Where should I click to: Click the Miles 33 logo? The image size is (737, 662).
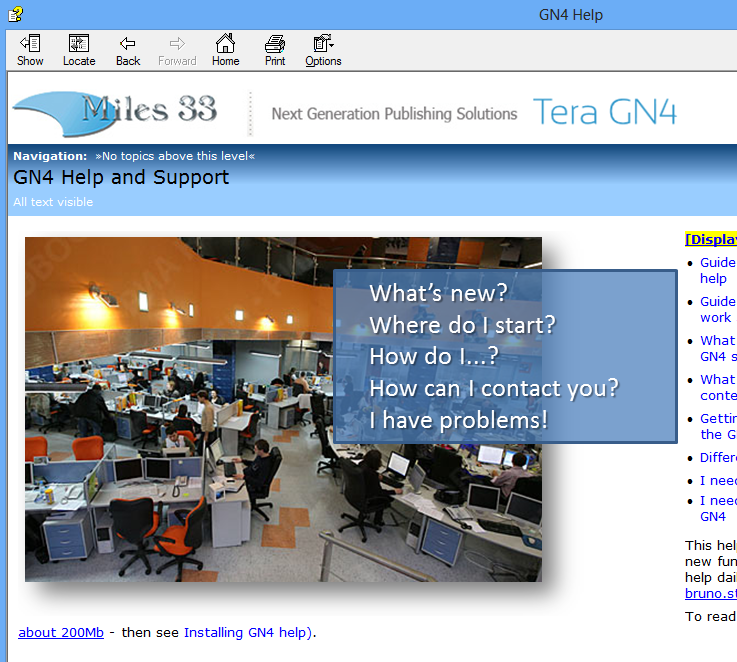[x=115, y=112]
